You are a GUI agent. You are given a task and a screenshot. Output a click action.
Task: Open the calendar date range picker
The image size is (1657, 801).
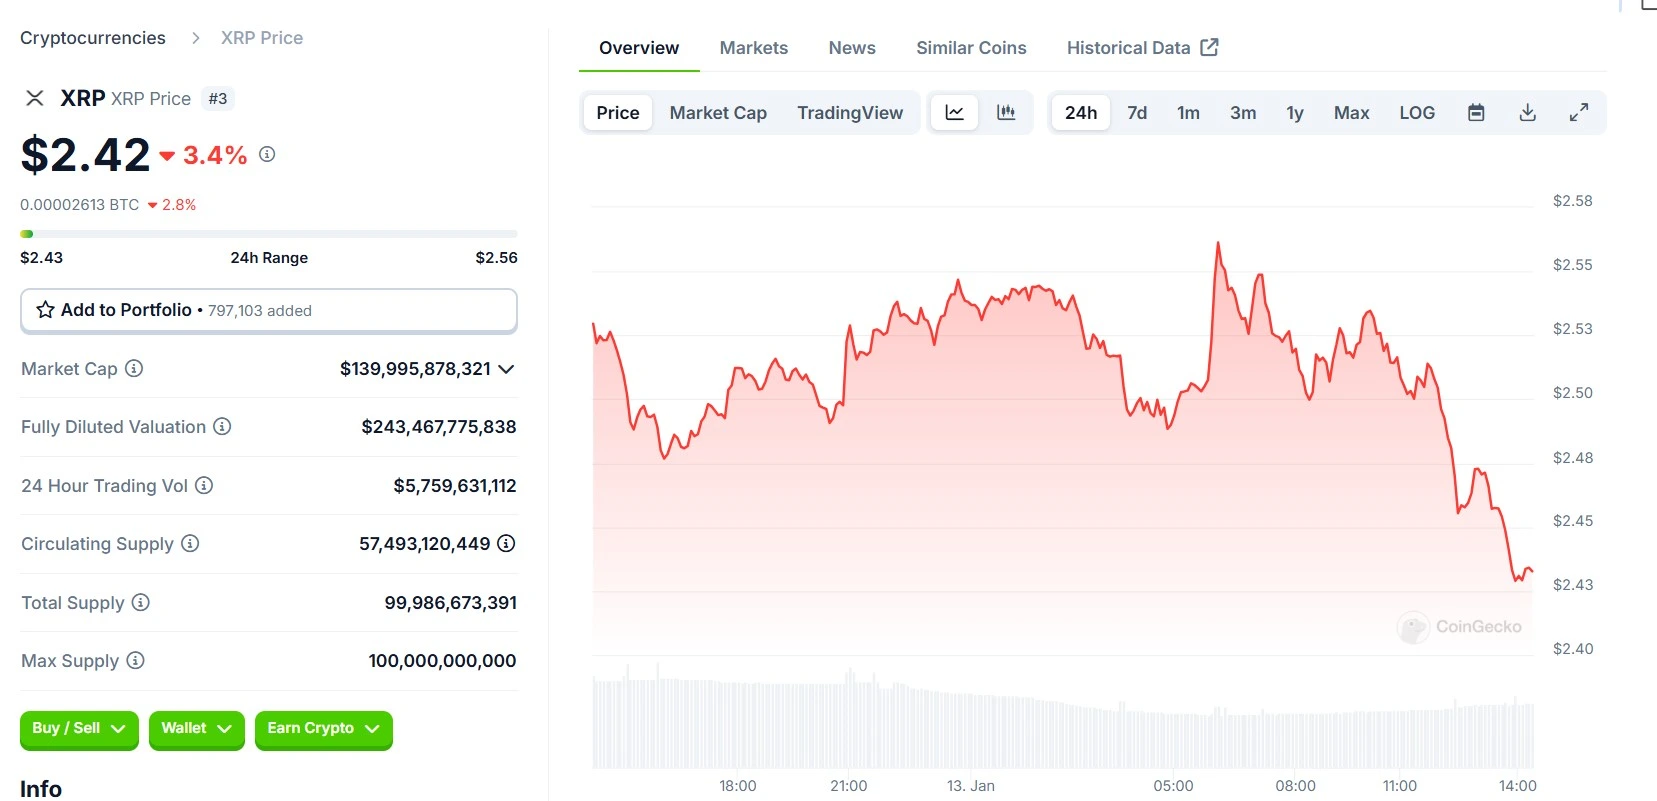coord(1476,113)
